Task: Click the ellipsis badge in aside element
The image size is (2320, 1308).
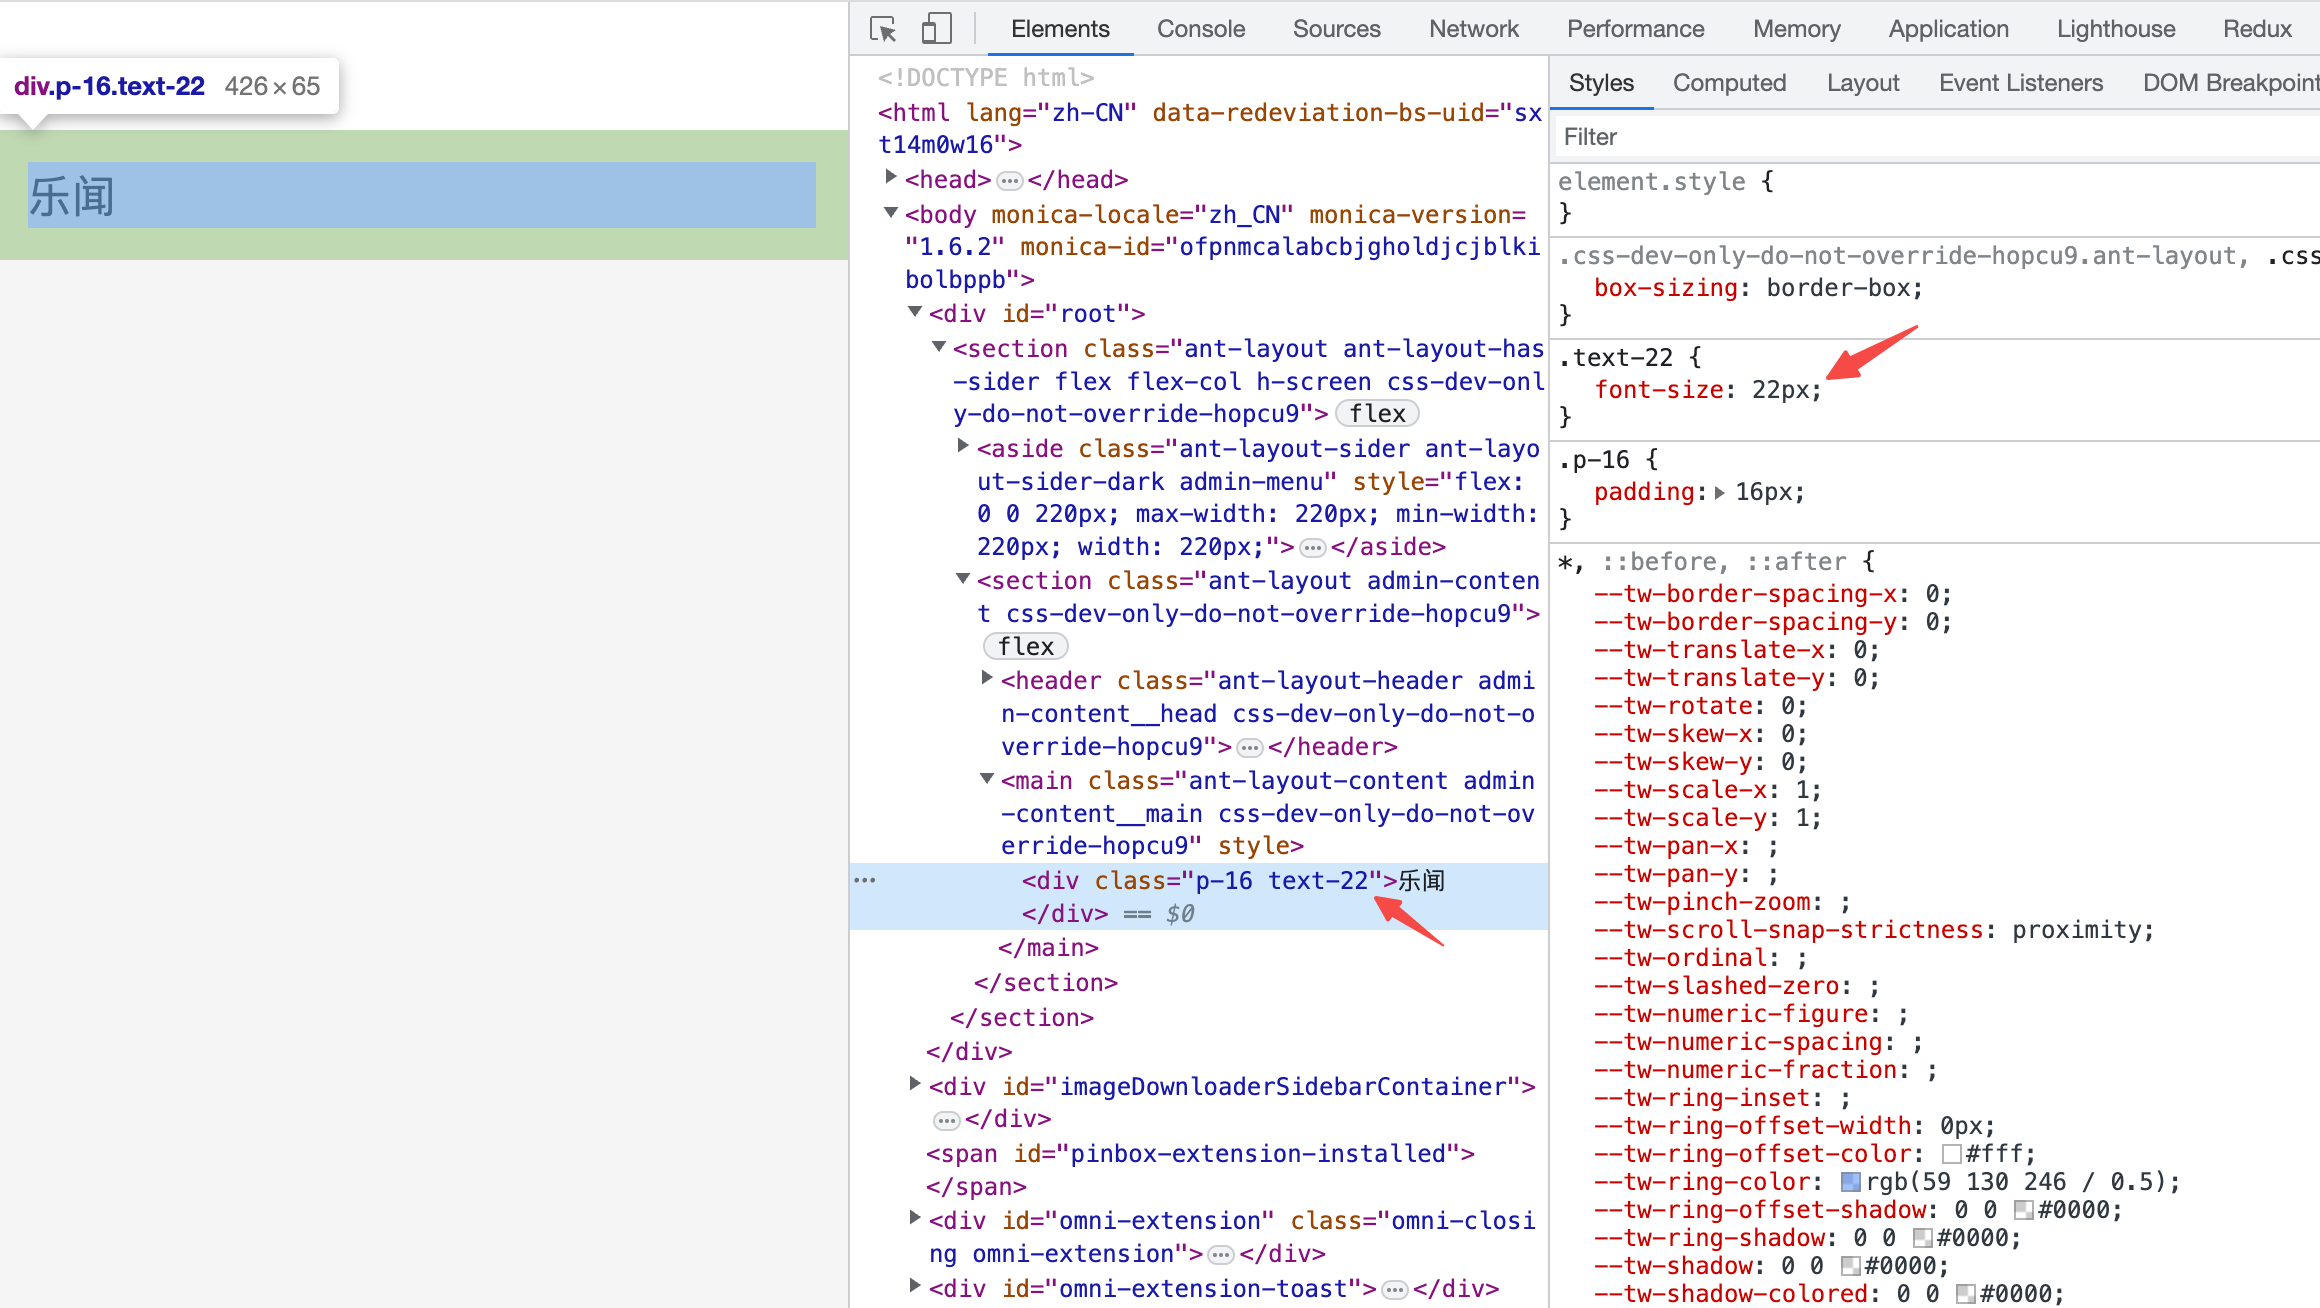Action: coord(1313,548)
